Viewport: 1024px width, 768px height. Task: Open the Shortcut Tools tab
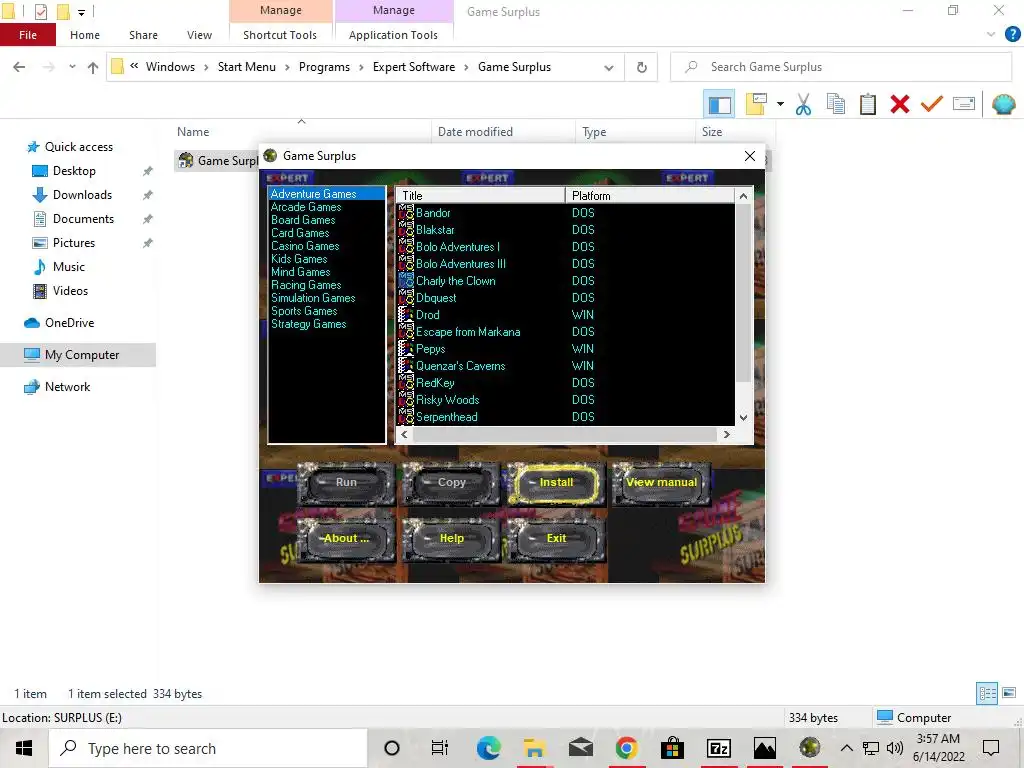(x=280, y=35)
